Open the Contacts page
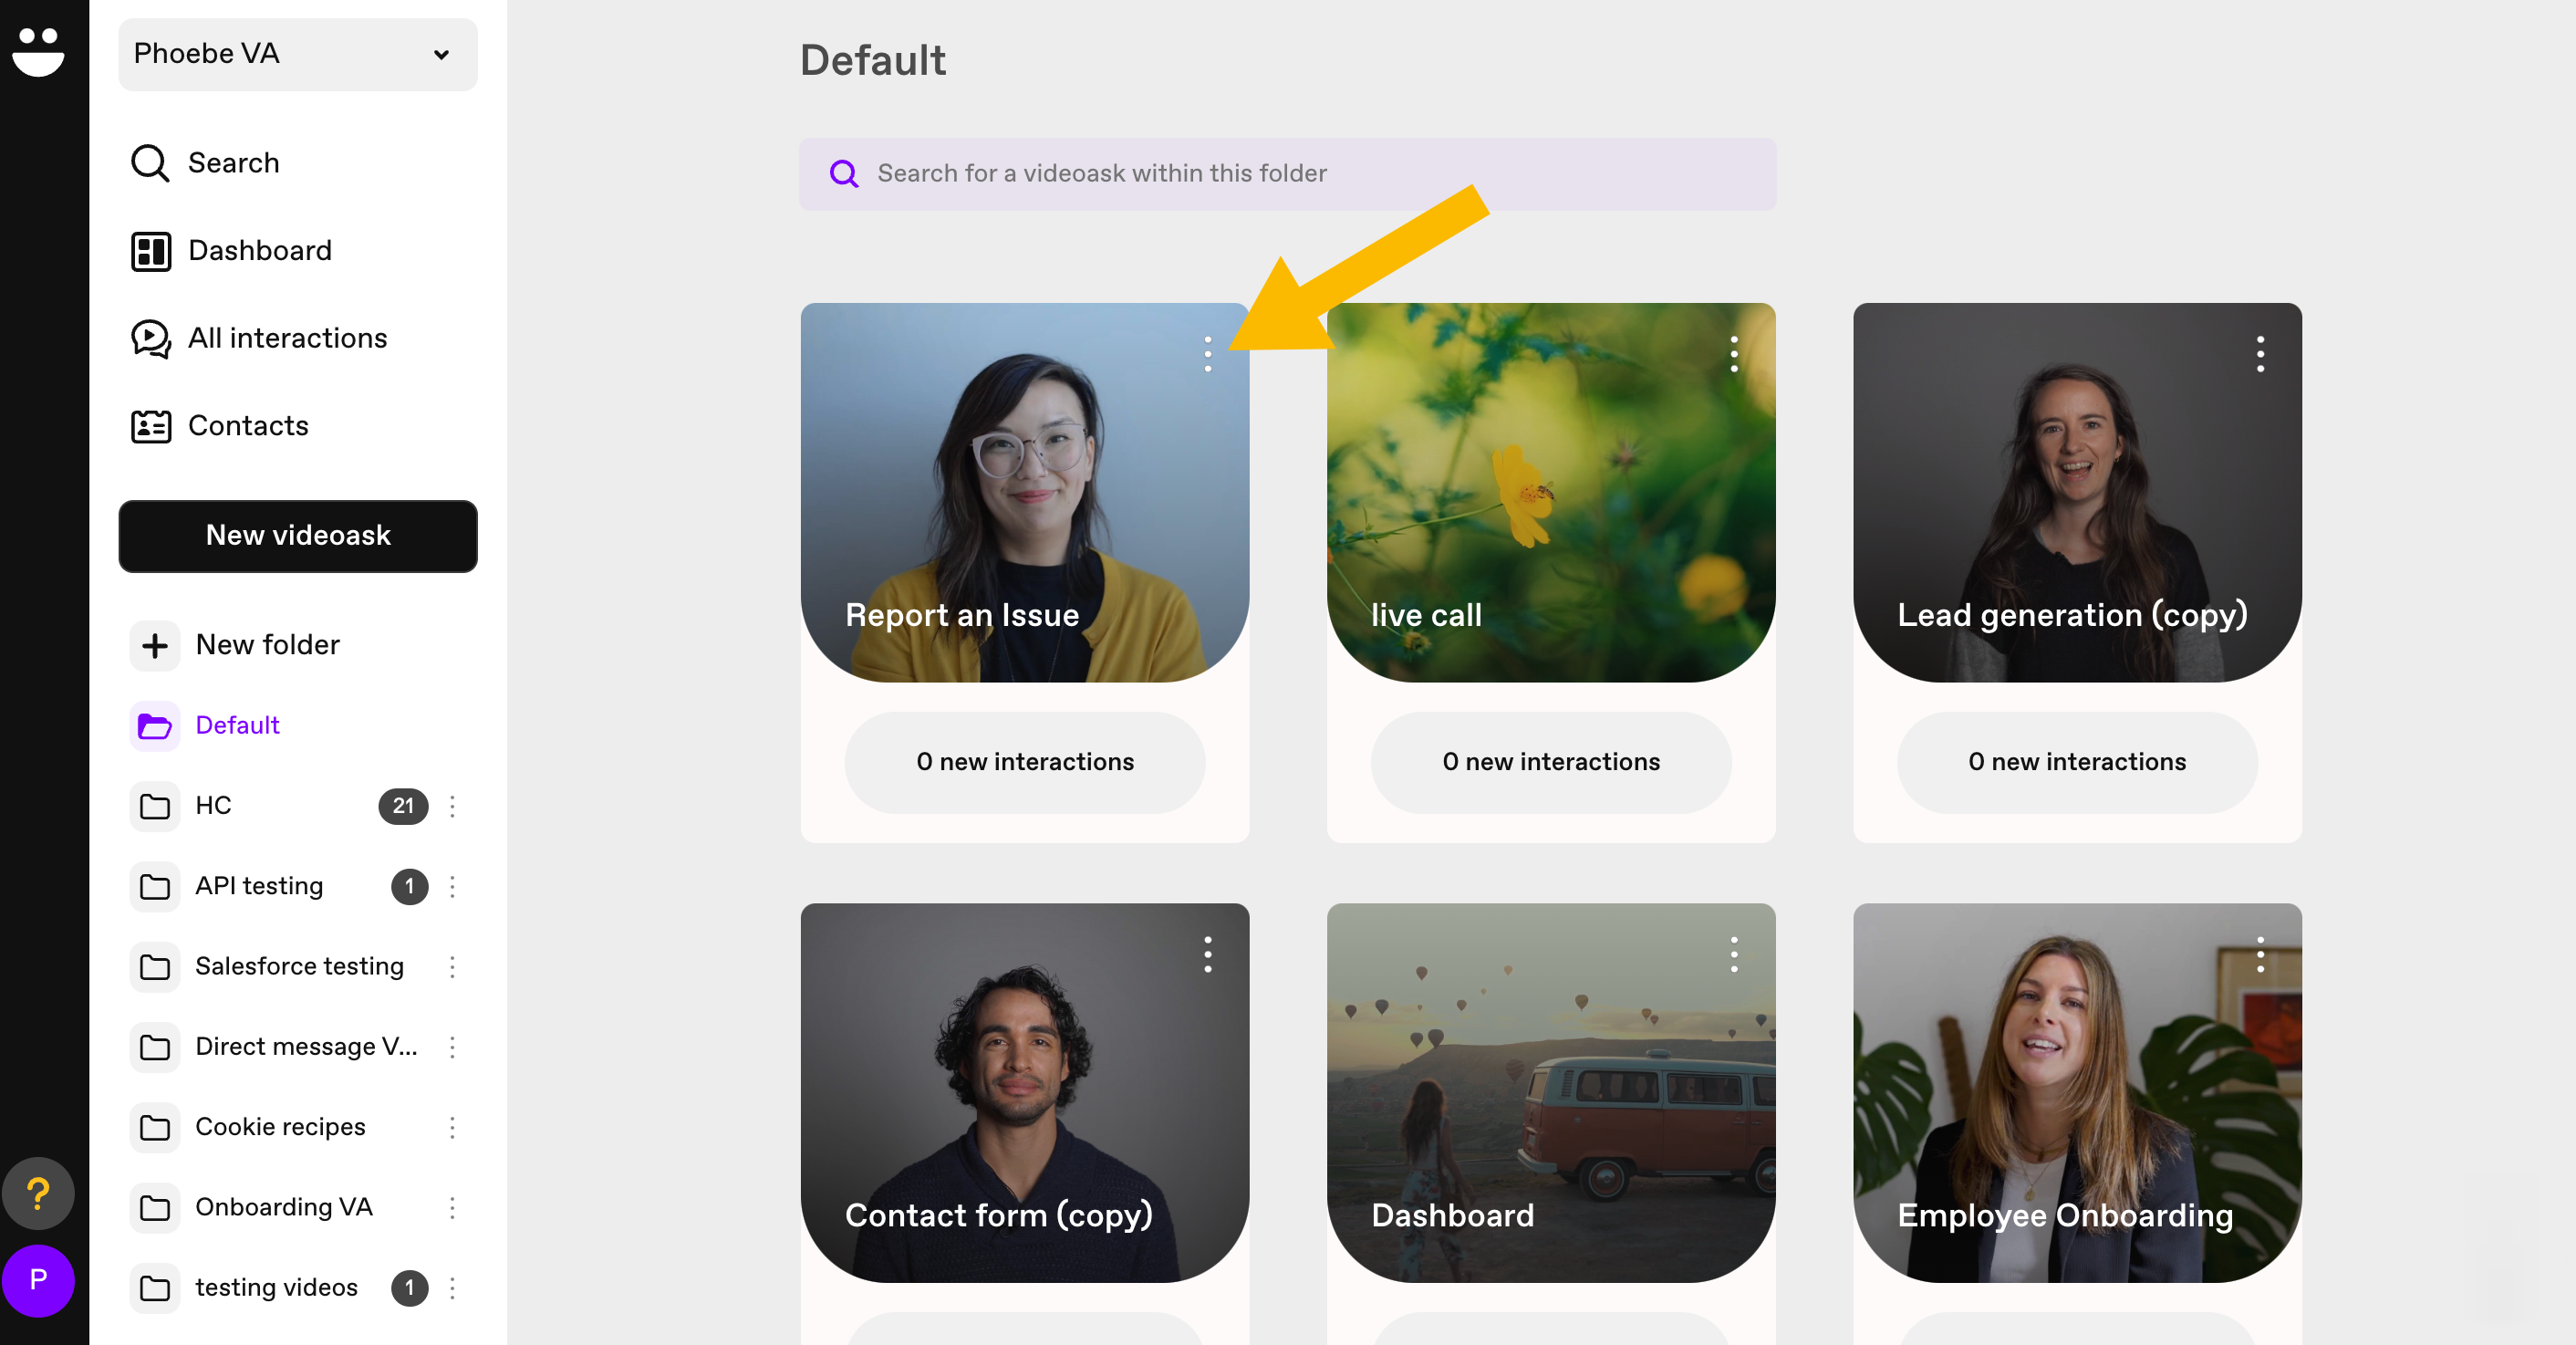Viewport: 2576px width, 1345px height. pos(219,426)
